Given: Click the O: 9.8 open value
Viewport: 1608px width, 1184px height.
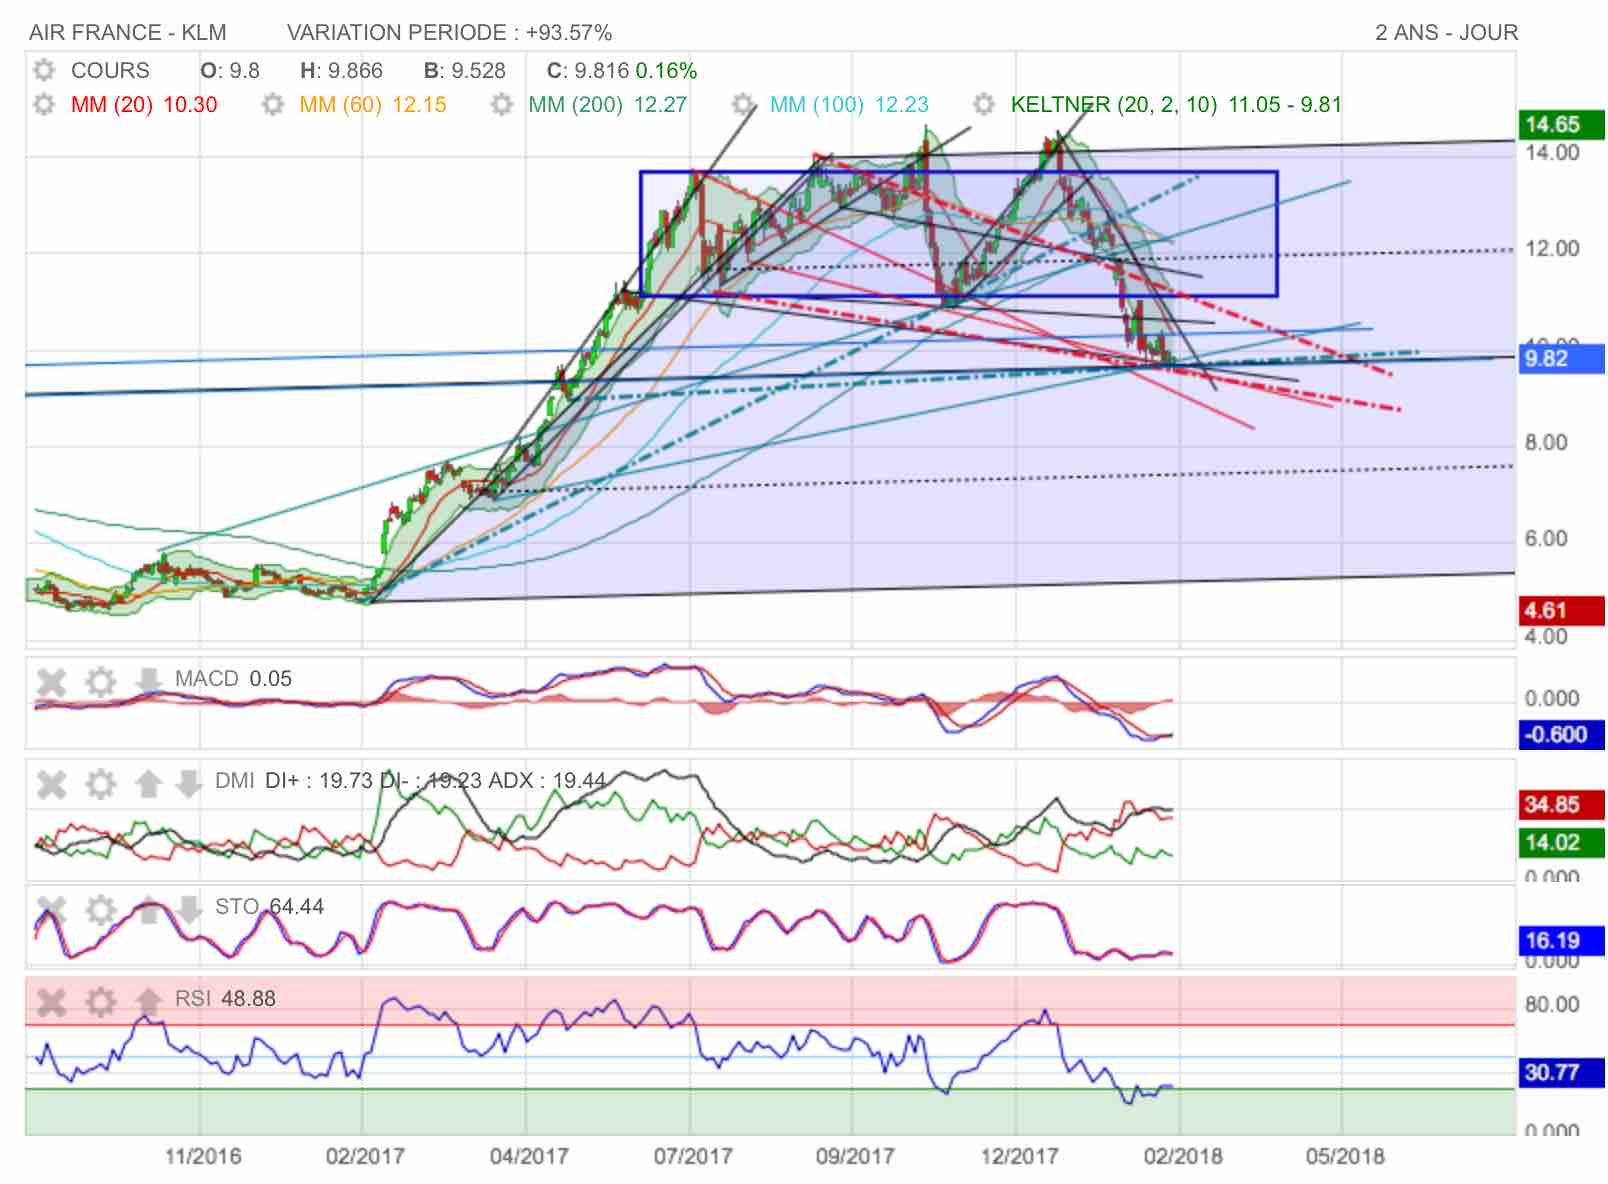Looking at the screenshot, I should pyautogui.click(x=230, y=71).
